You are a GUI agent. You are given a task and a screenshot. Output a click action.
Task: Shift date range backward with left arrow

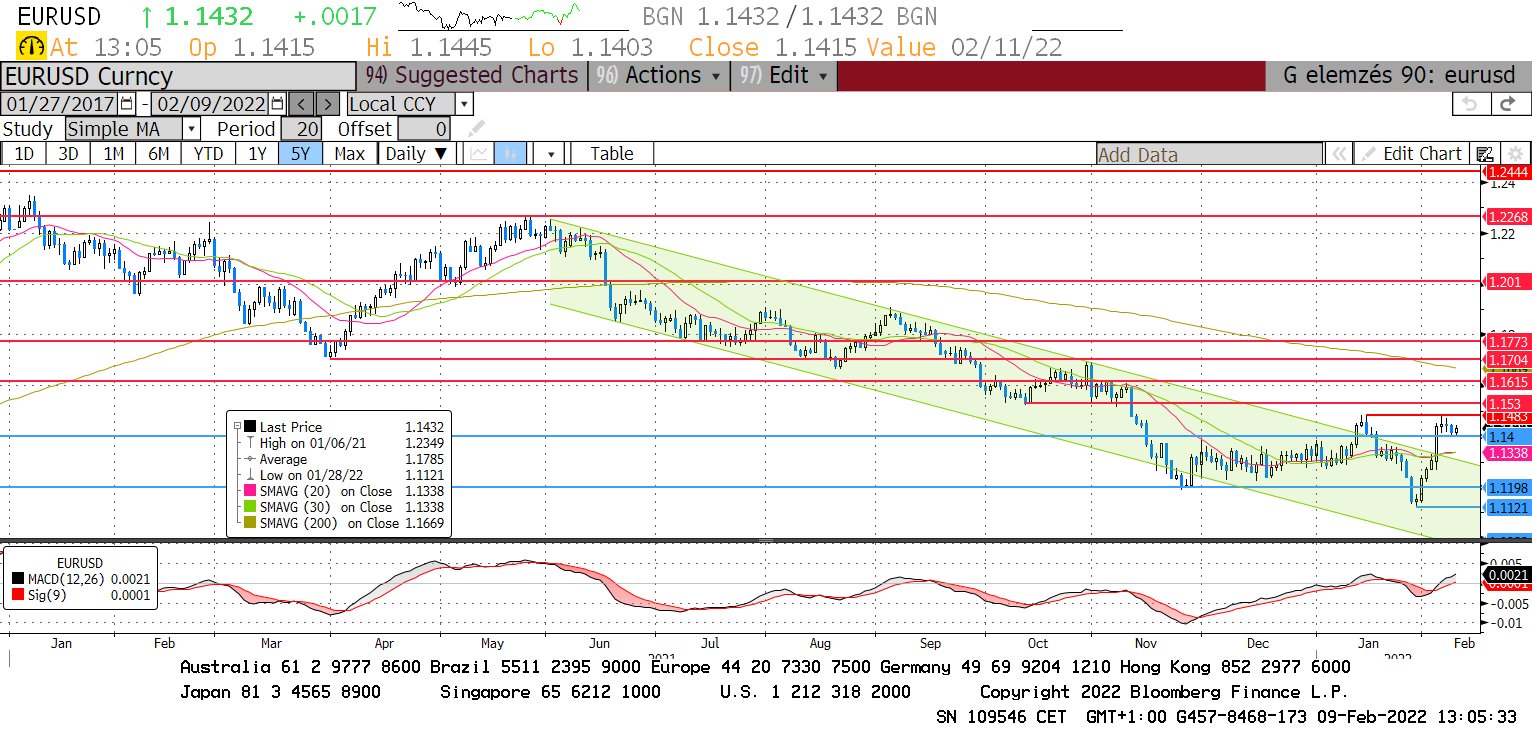click(301, 104)
